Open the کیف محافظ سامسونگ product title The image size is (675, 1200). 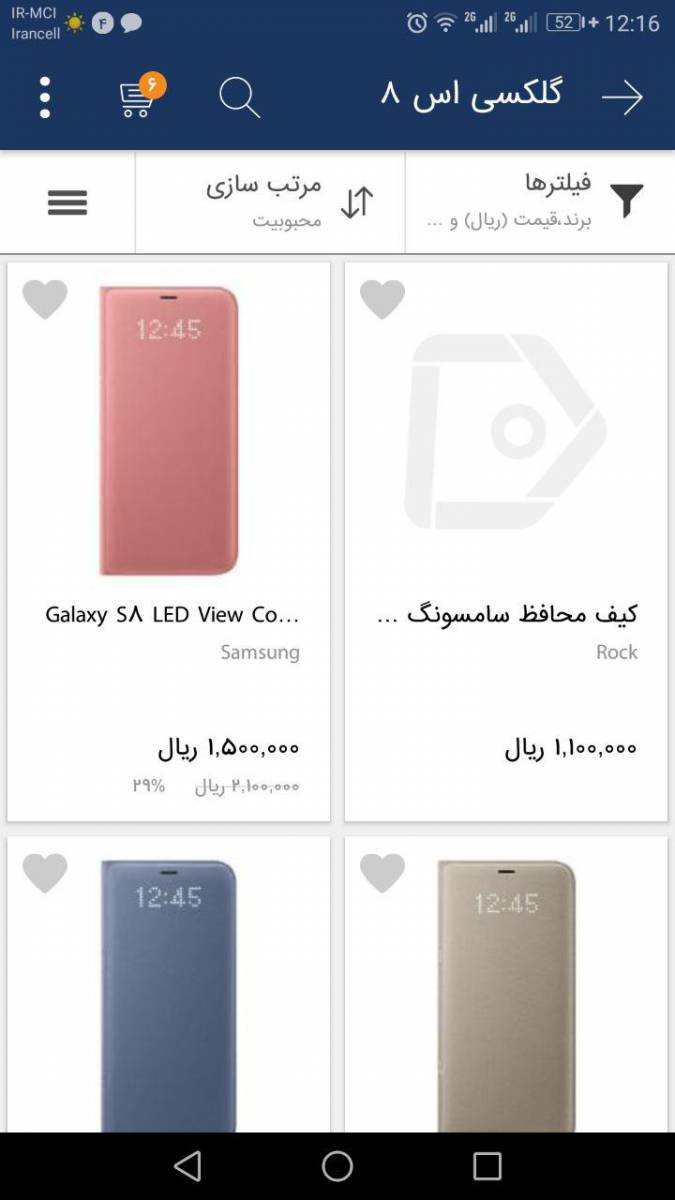[507, 615]
